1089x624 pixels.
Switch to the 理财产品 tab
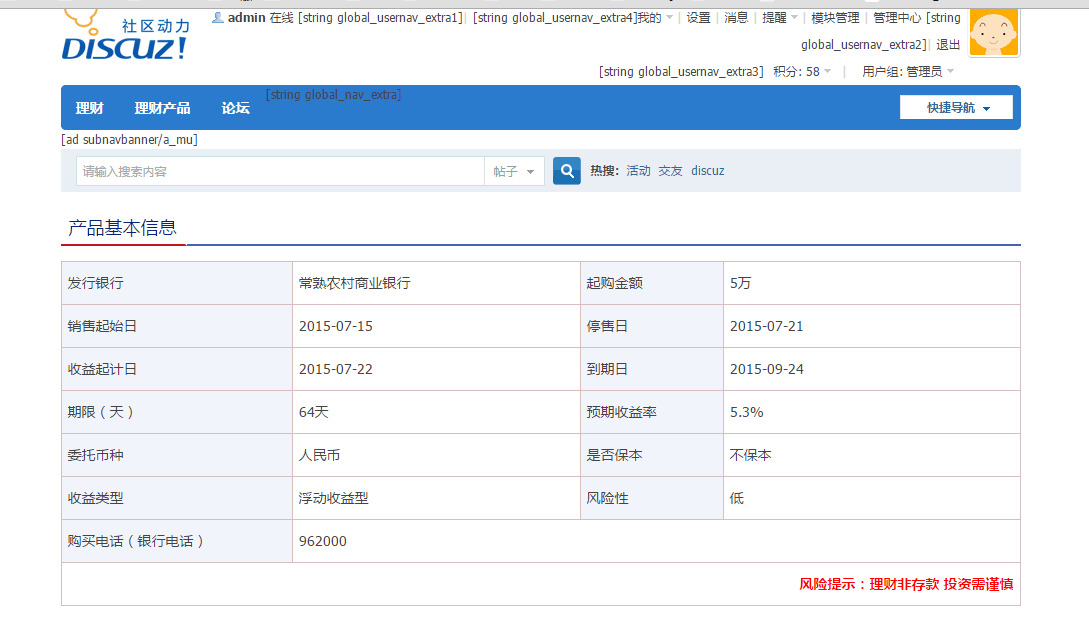tap(161, 107)
